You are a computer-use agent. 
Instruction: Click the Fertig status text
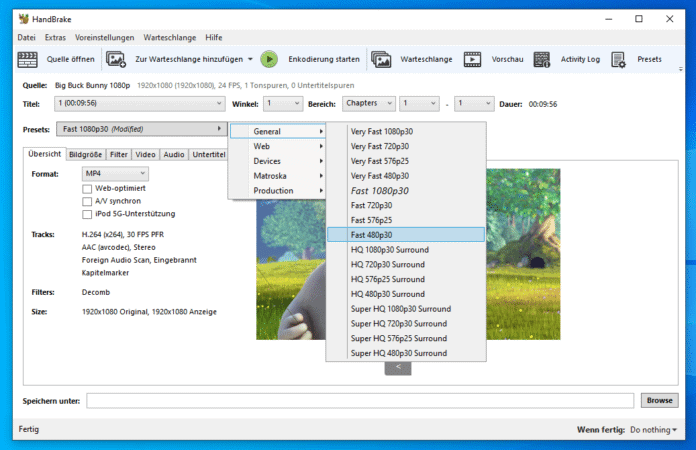[29, 429]
